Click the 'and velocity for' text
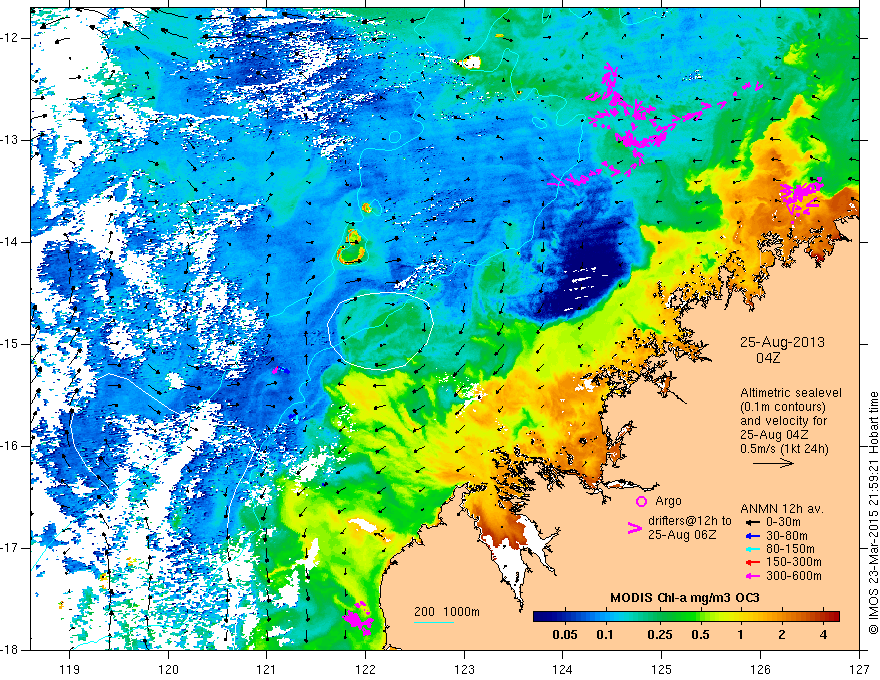 783,420
